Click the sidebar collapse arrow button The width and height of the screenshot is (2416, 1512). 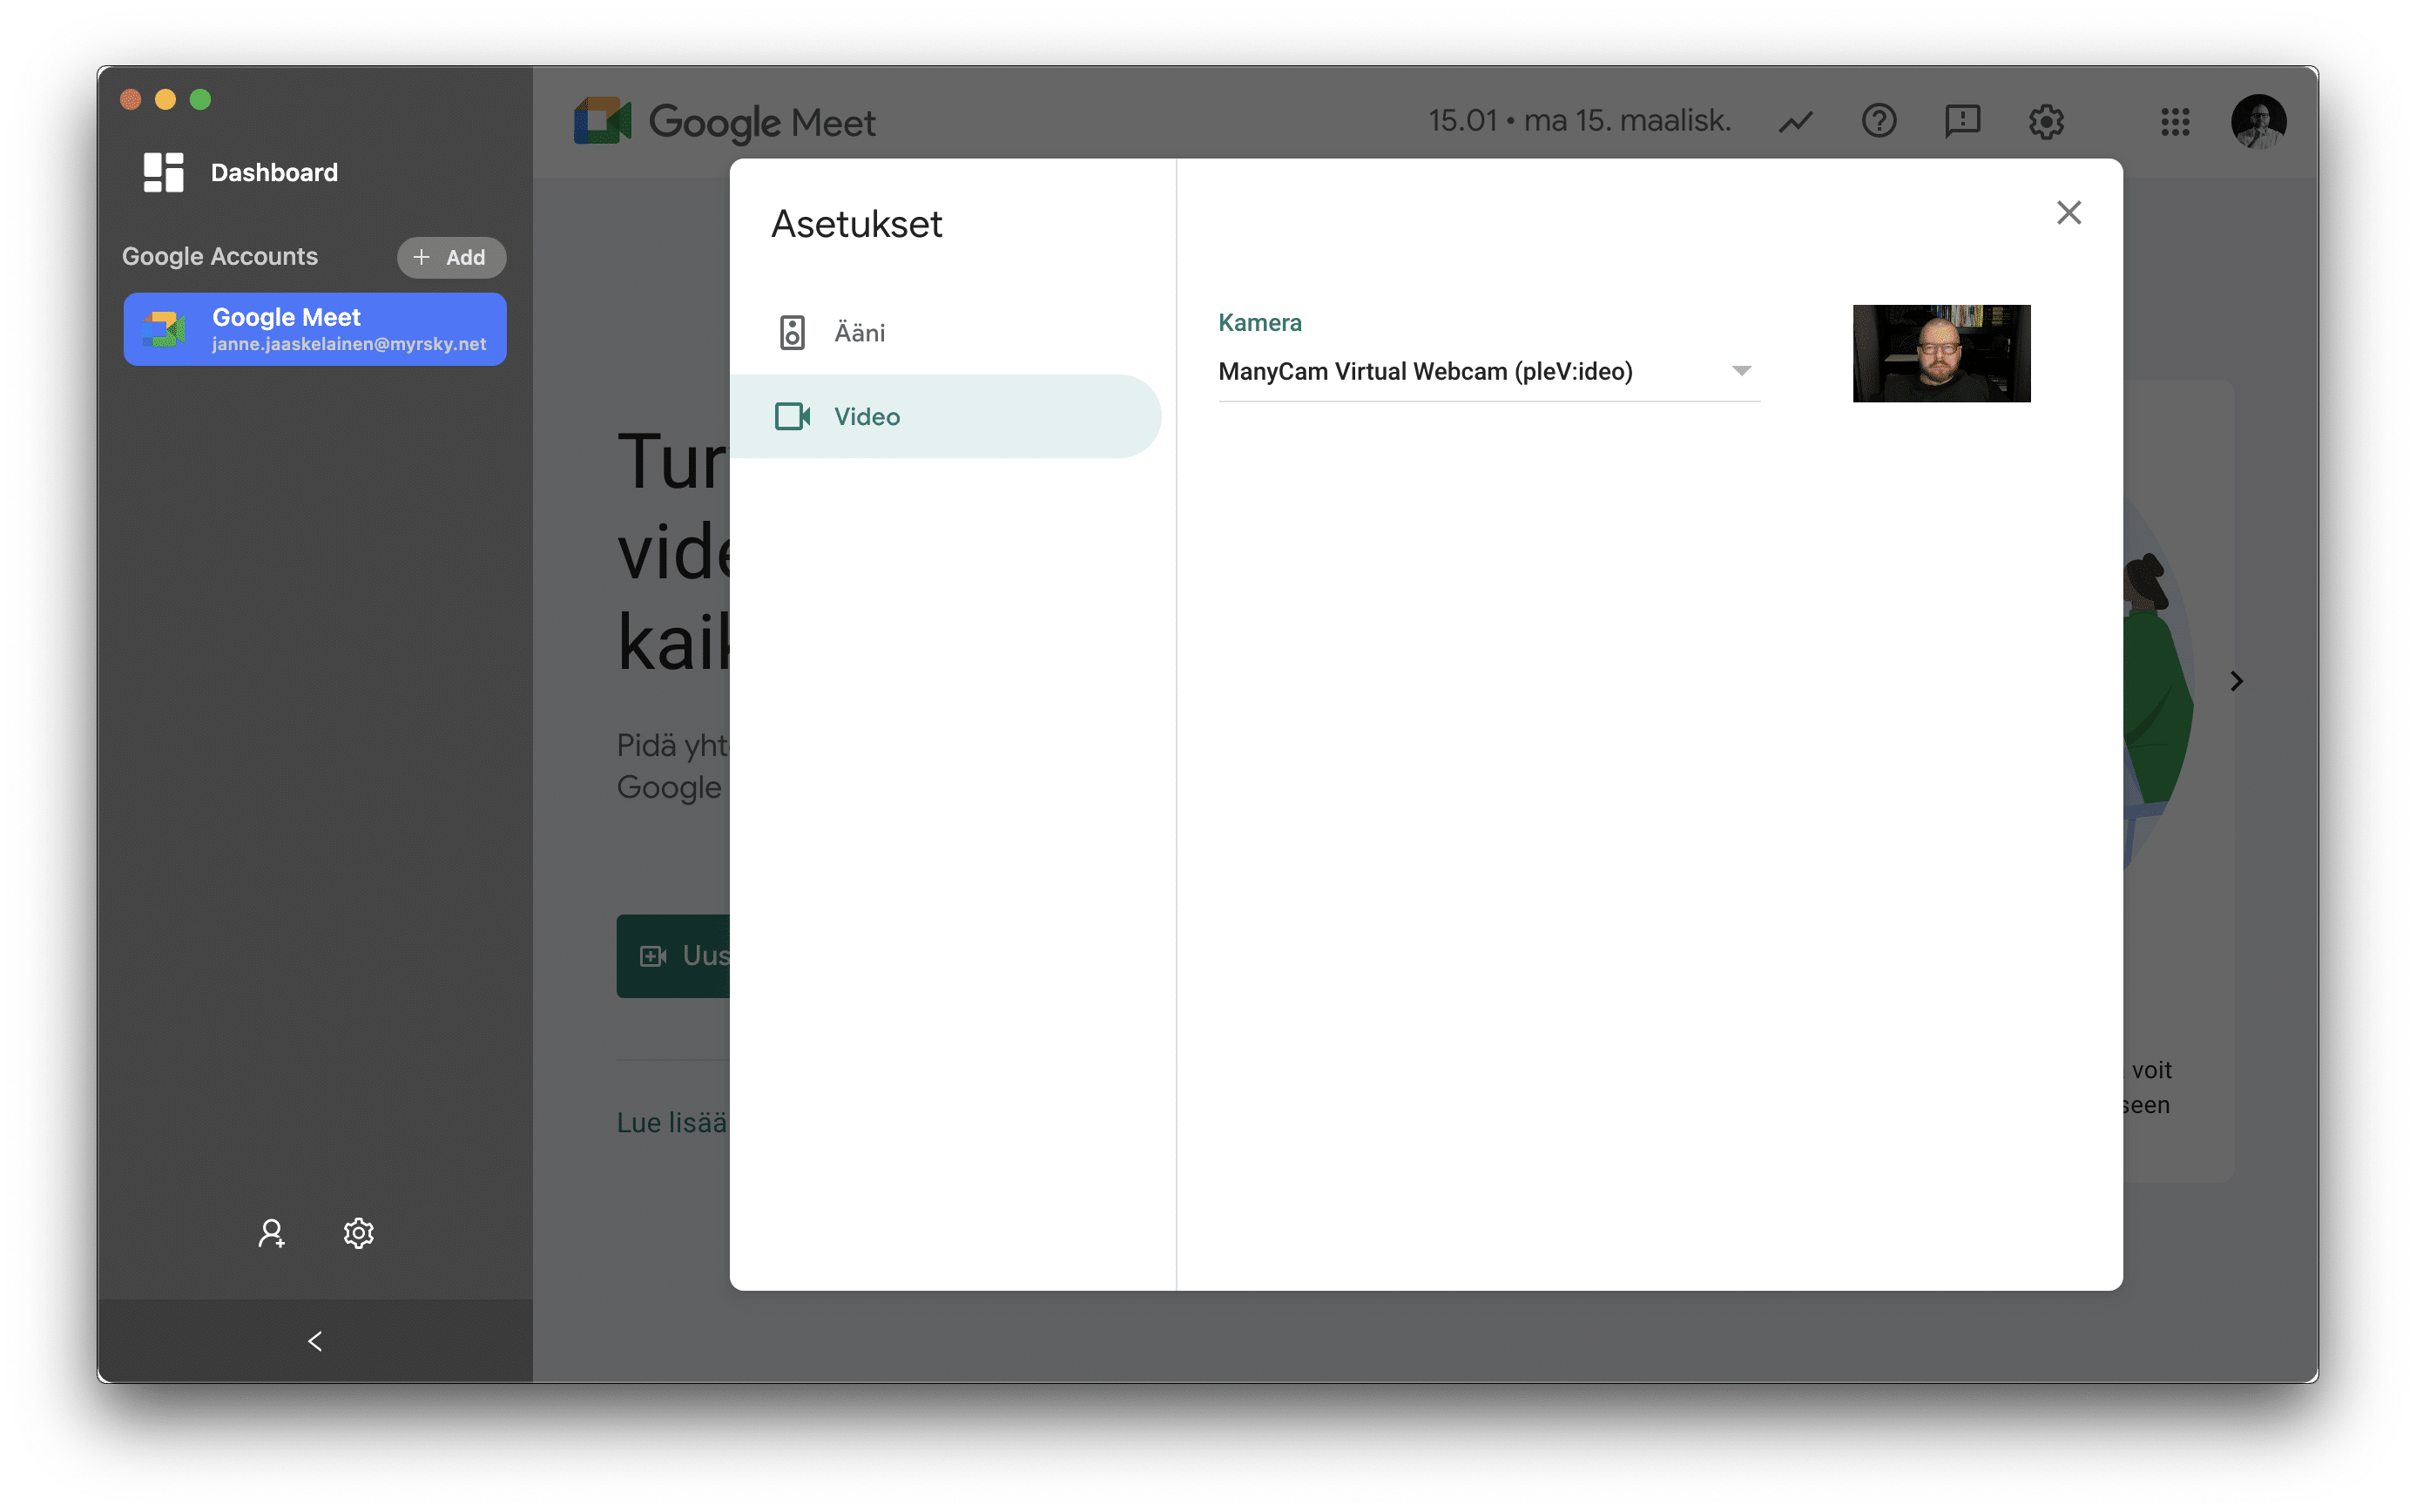click(314, 1341)
